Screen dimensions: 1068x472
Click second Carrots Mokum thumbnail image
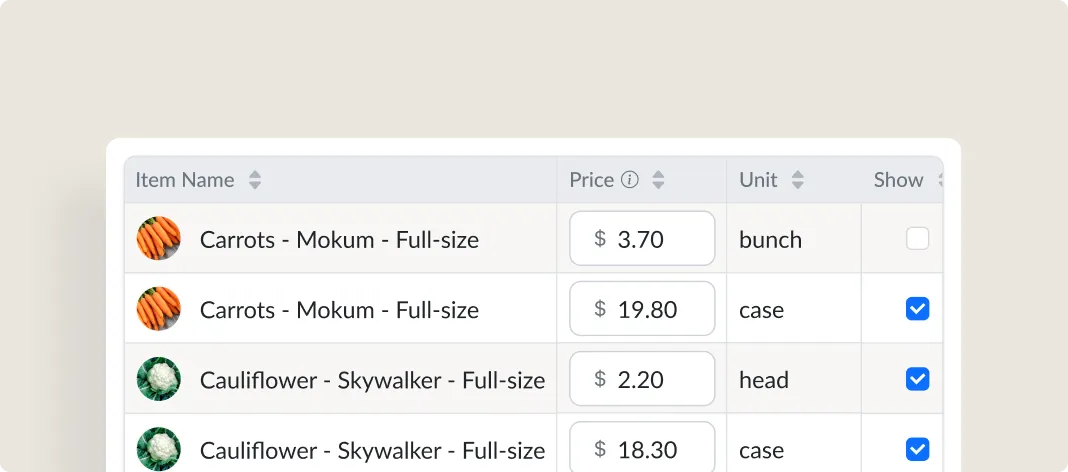[x=158, y=309]
